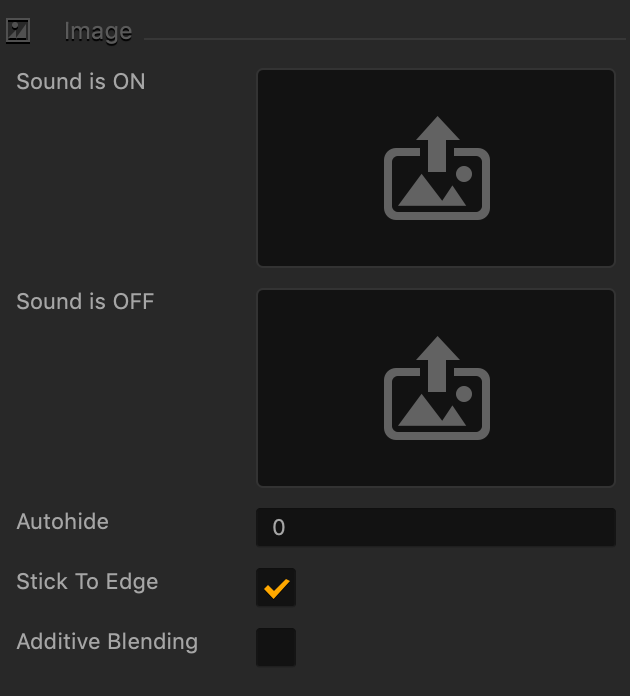The height and width of the screenshot is (696, 630).
Task: Click the Additive Blending label
Action: pyautogui.click(x=107, y=642)
